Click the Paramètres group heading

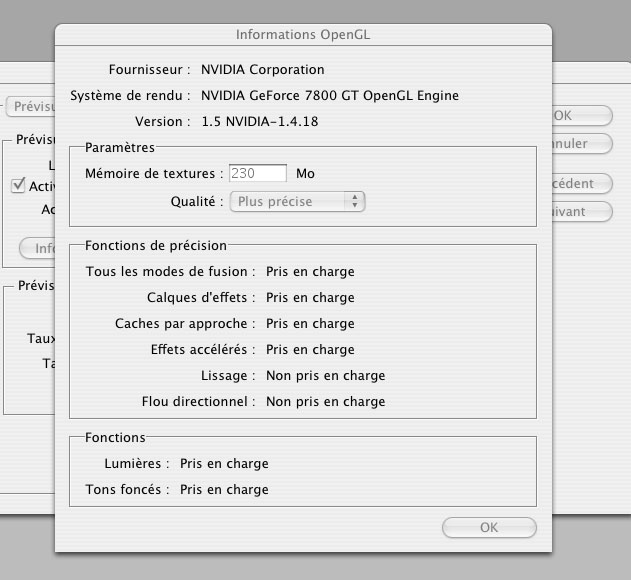point(120,147)
